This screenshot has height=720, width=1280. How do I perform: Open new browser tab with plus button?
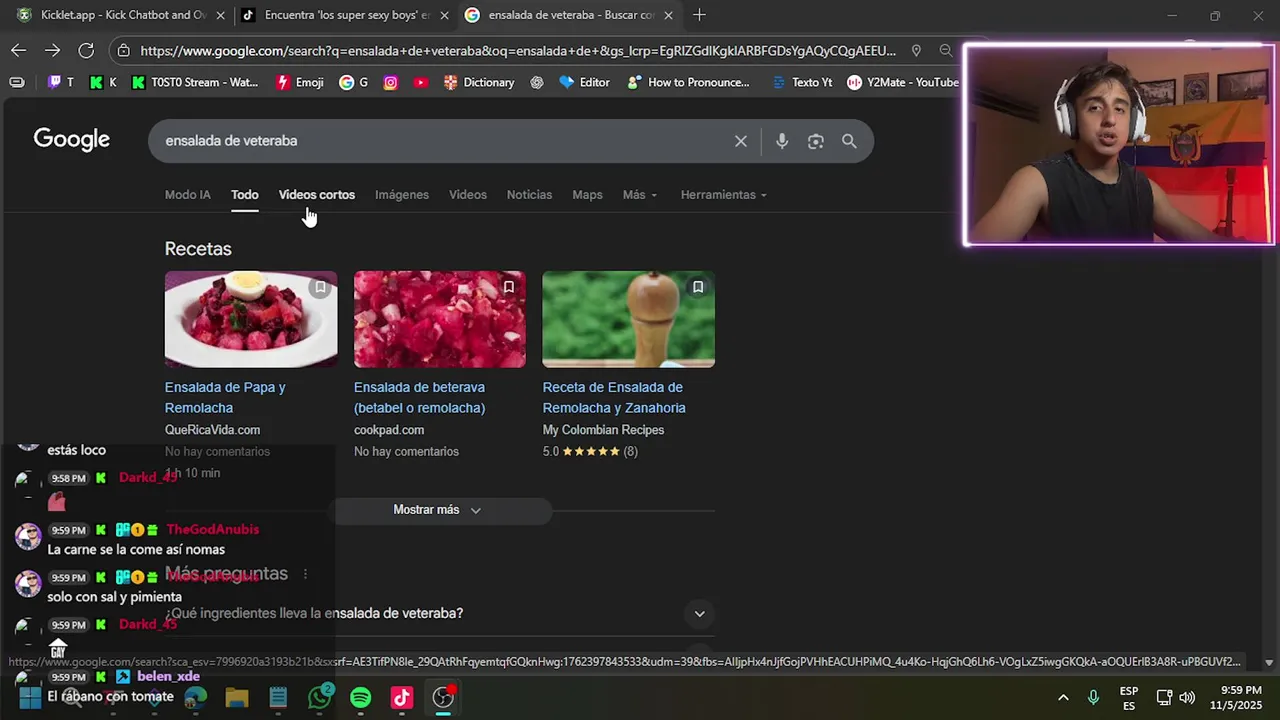tap(699, 15)
